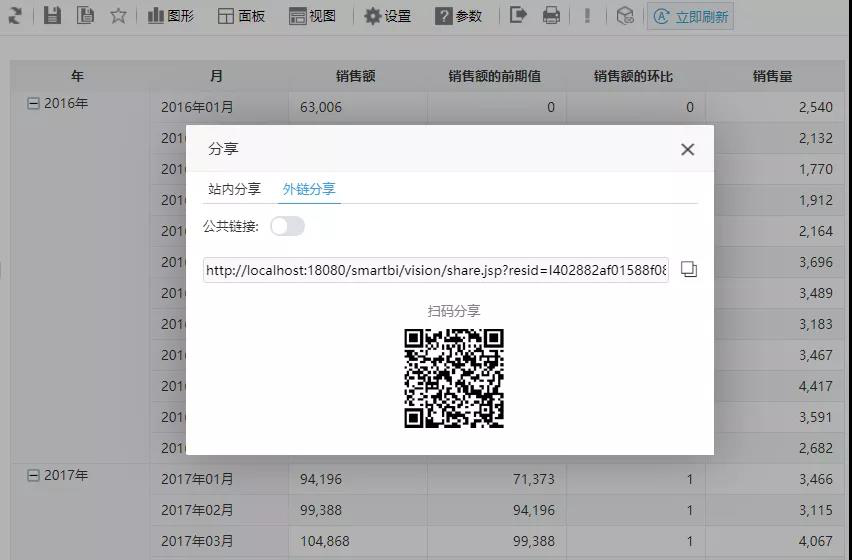Select the 63,006 sales cell
This screenshot has width=852, height=560.
(358, 107)
